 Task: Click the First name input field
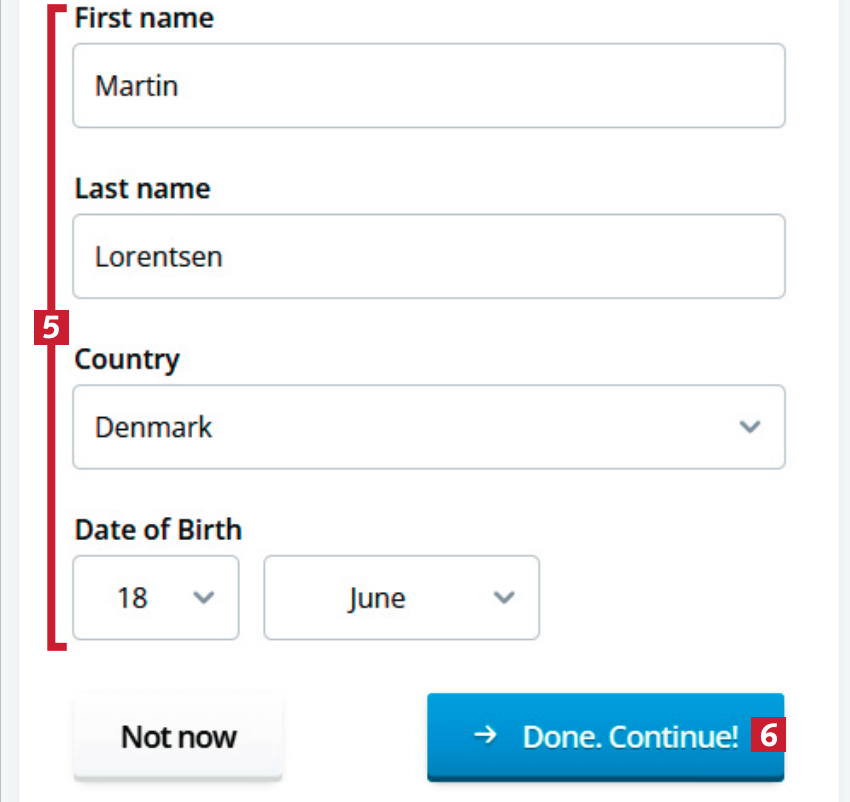pyautogui.click(x=428, y=86)
